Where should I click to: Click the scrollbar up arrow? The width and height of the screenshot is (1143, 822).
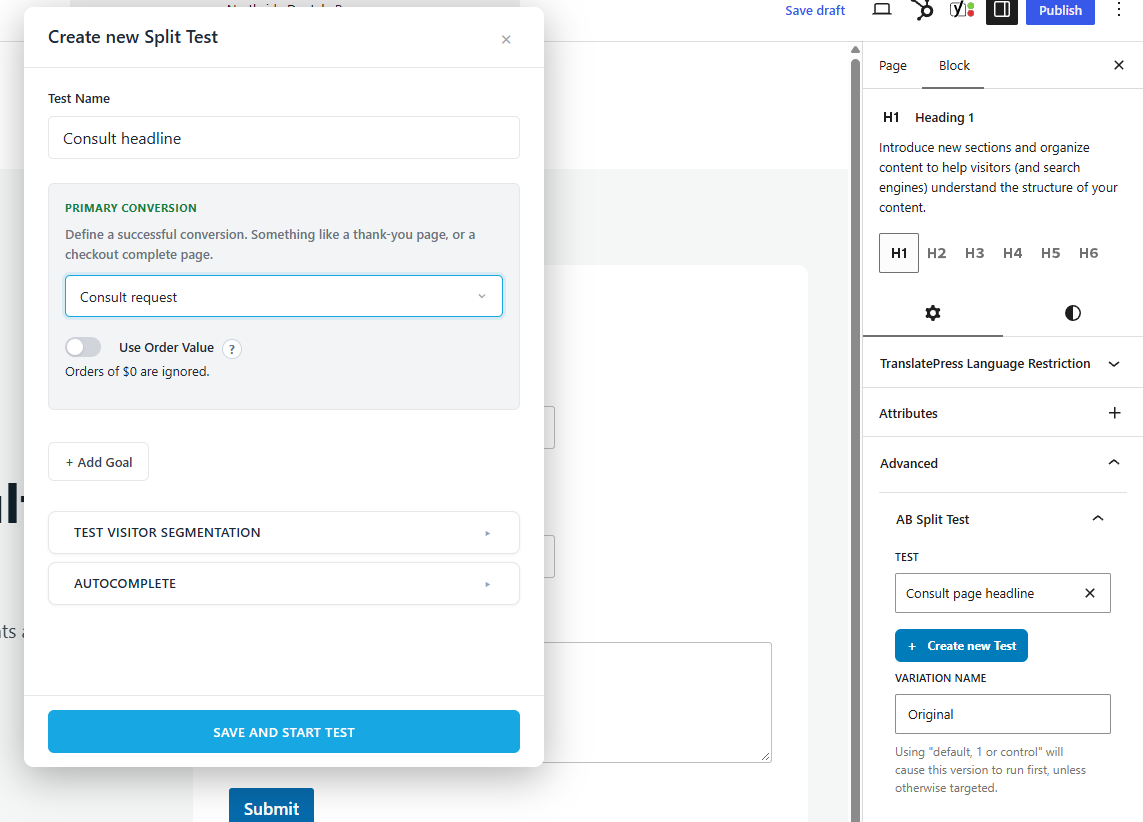tap(855, 50)
